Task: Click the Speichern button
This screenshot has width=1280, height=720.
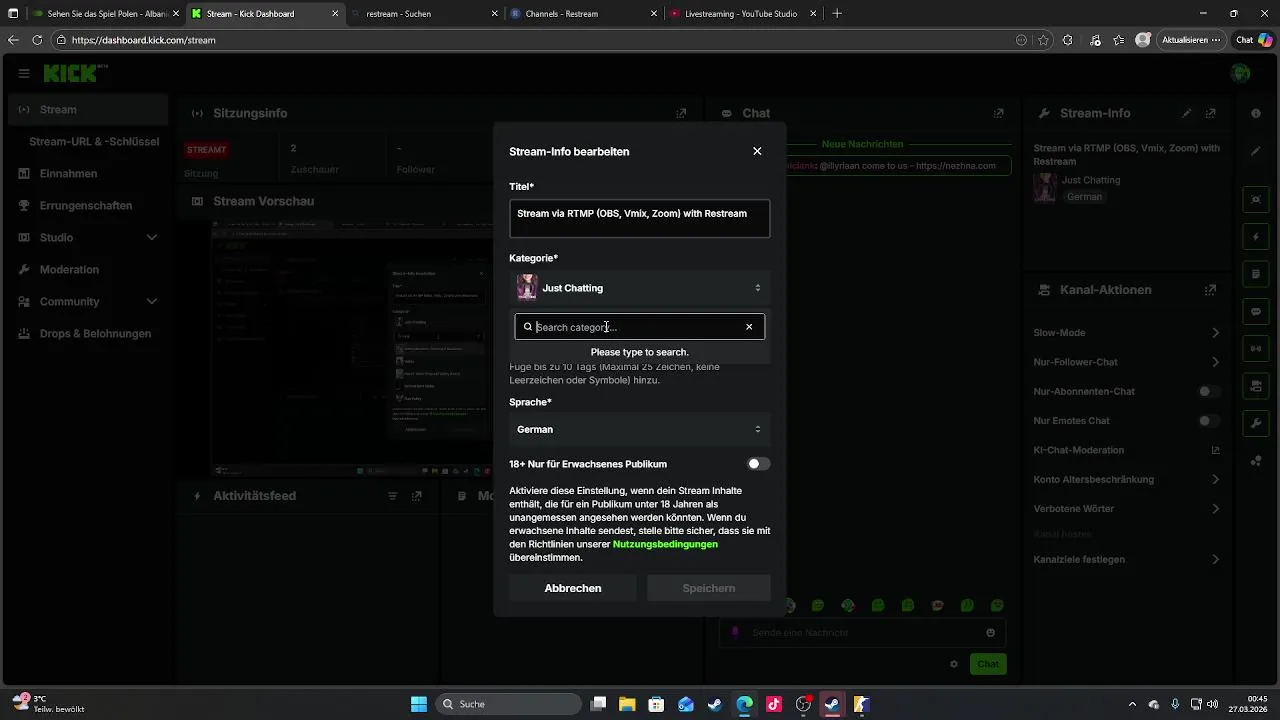Action: point(709,588)
